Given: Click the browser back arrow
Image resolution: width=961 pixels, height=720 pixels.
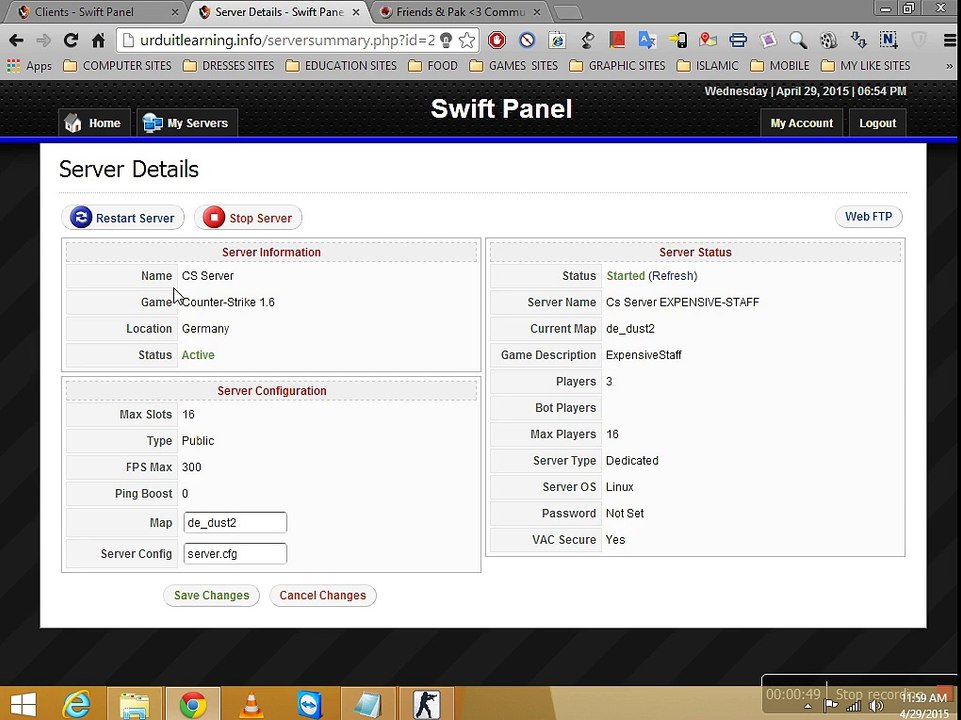Looking at the screenshot, I should (x=17, y=40).
